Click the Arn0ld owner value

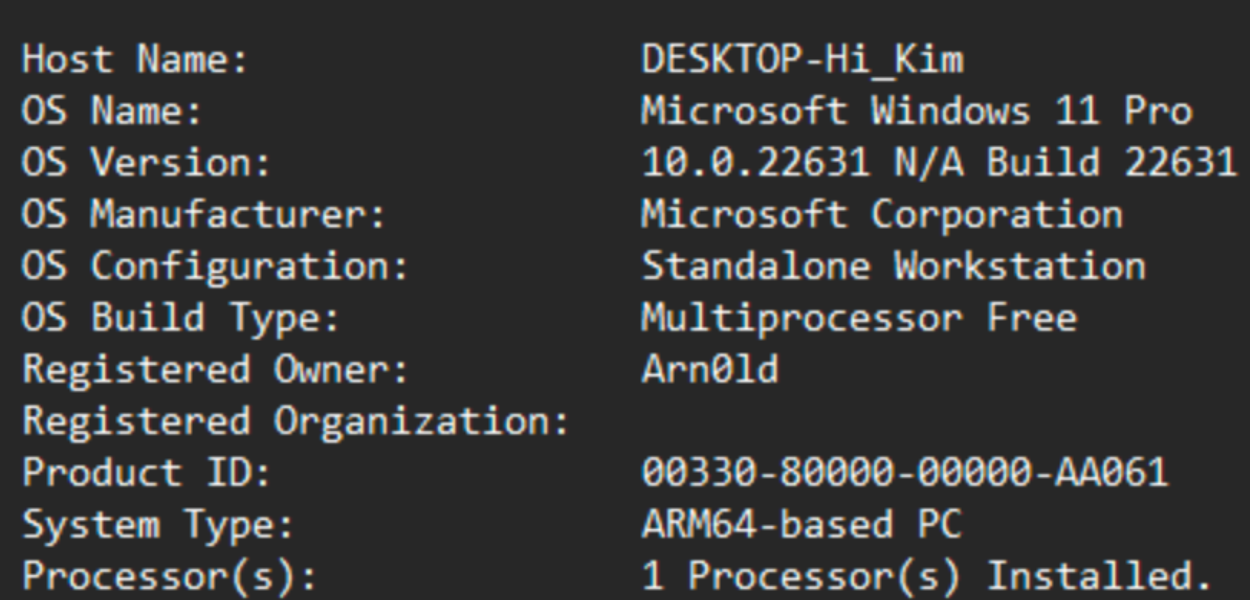(709, 371)
